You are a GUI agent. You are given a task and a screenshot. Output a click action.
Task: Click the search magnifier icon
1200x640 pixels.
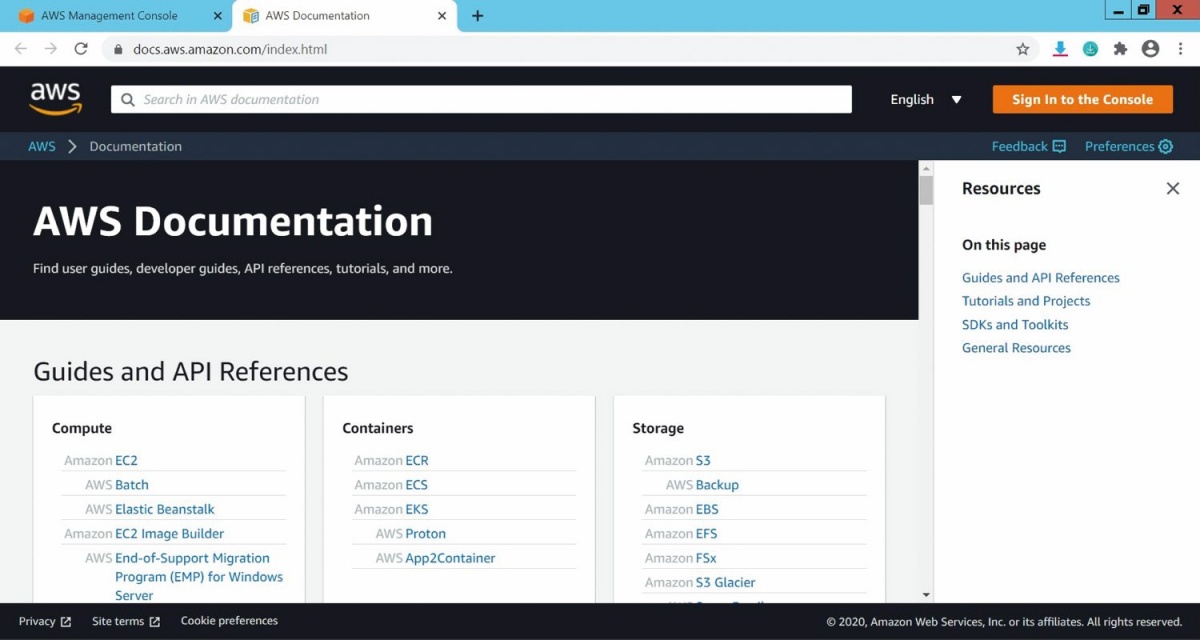pos(128,99)
